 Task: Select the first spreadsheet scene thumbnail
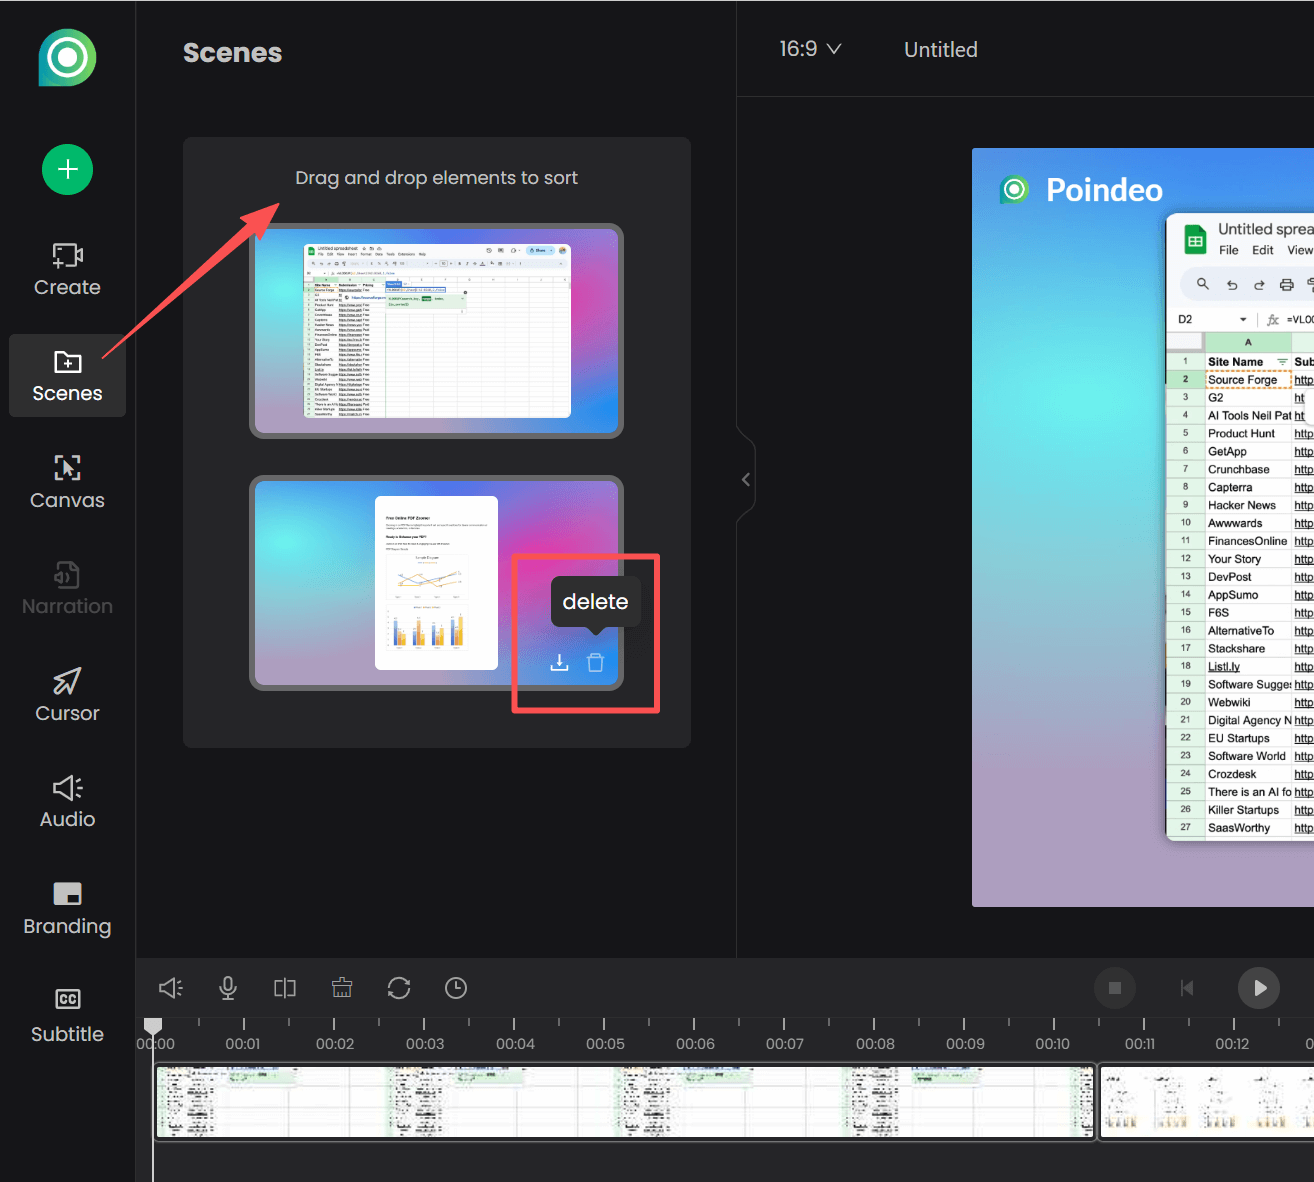click(437, 331)
